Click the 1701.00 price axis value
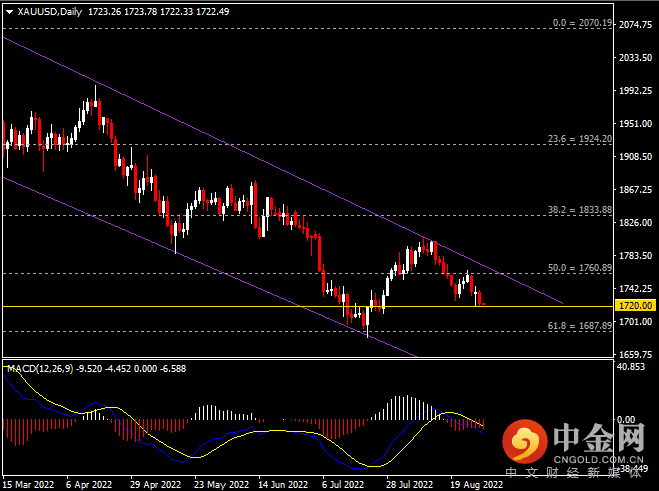Image resolution: width=659 pixels, height=491 pixels. coord(635,322)
